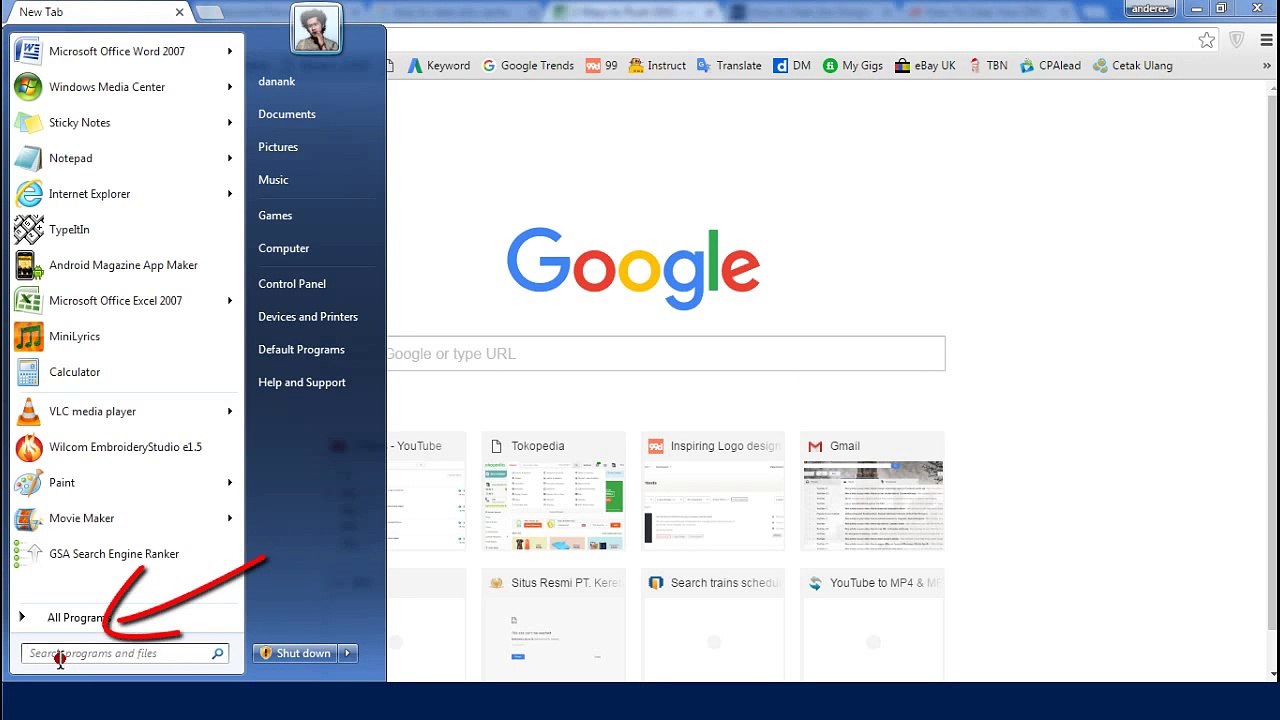Click the shield extension icon in Chrome
Image resolution: width=1280 pixels, height=720 pixels.
pyautogui.click(x=1237, y=40)
